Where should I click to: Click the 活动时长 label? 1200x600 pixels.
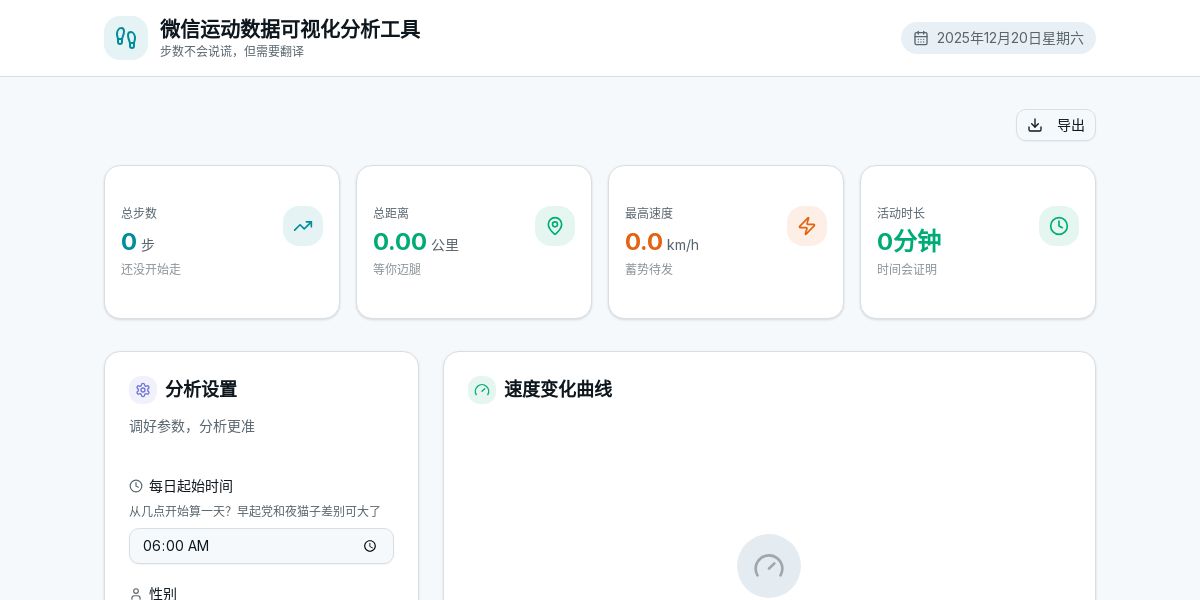point(901,213)
